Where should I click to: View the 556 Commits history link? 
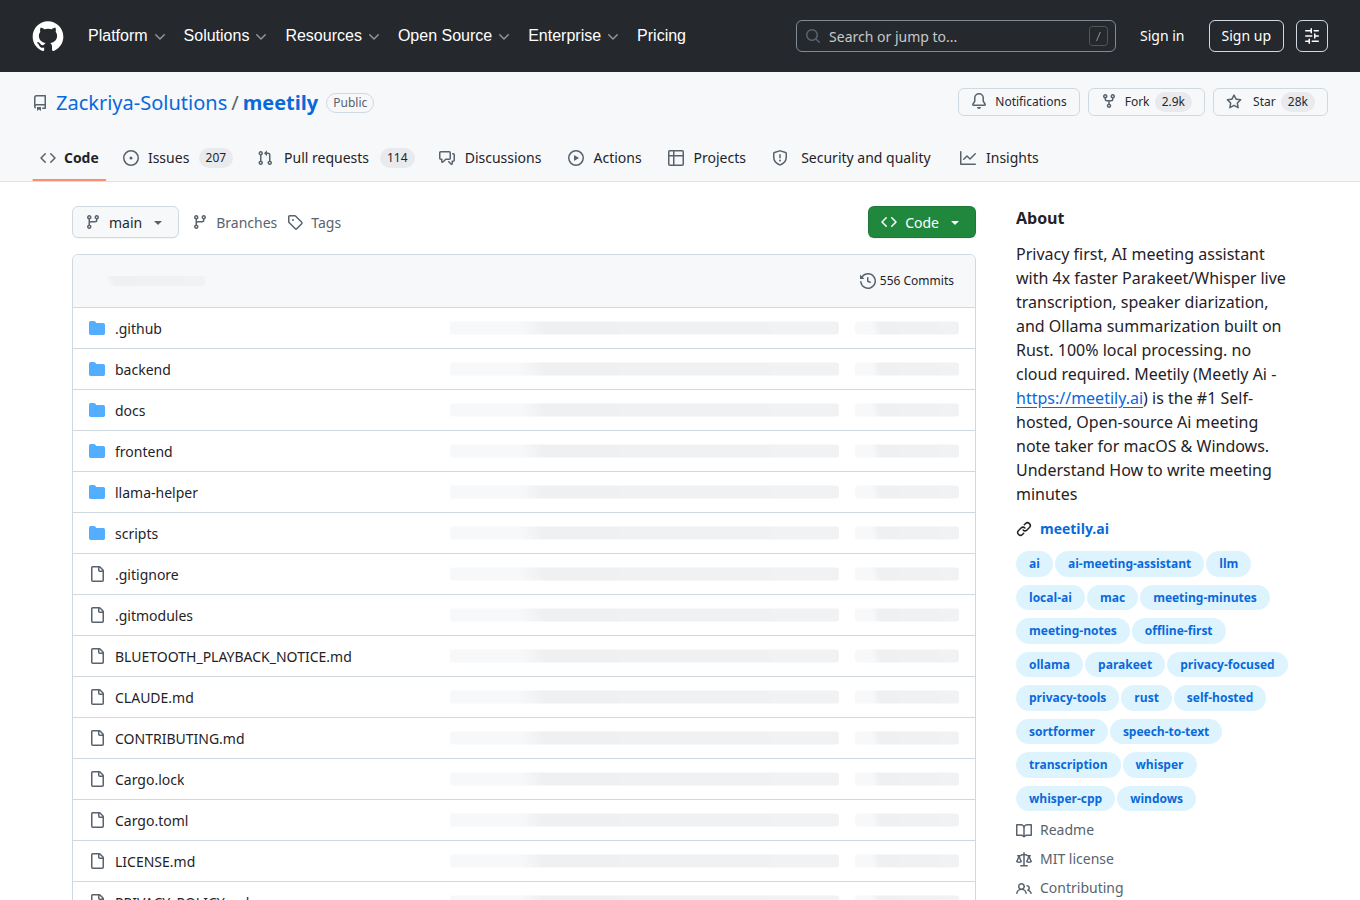coord(907,281)
